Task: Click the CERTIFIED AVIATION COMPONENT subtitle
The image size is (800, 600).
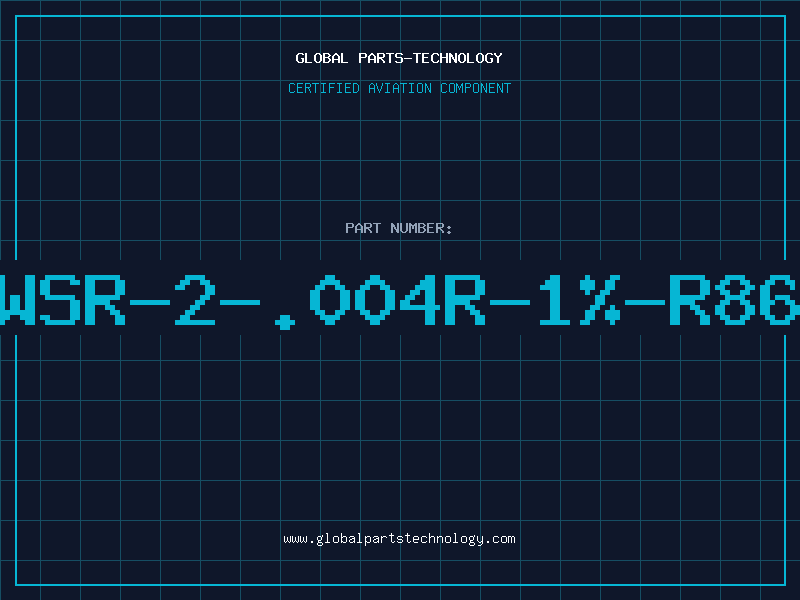Action: tap(399, 88)
